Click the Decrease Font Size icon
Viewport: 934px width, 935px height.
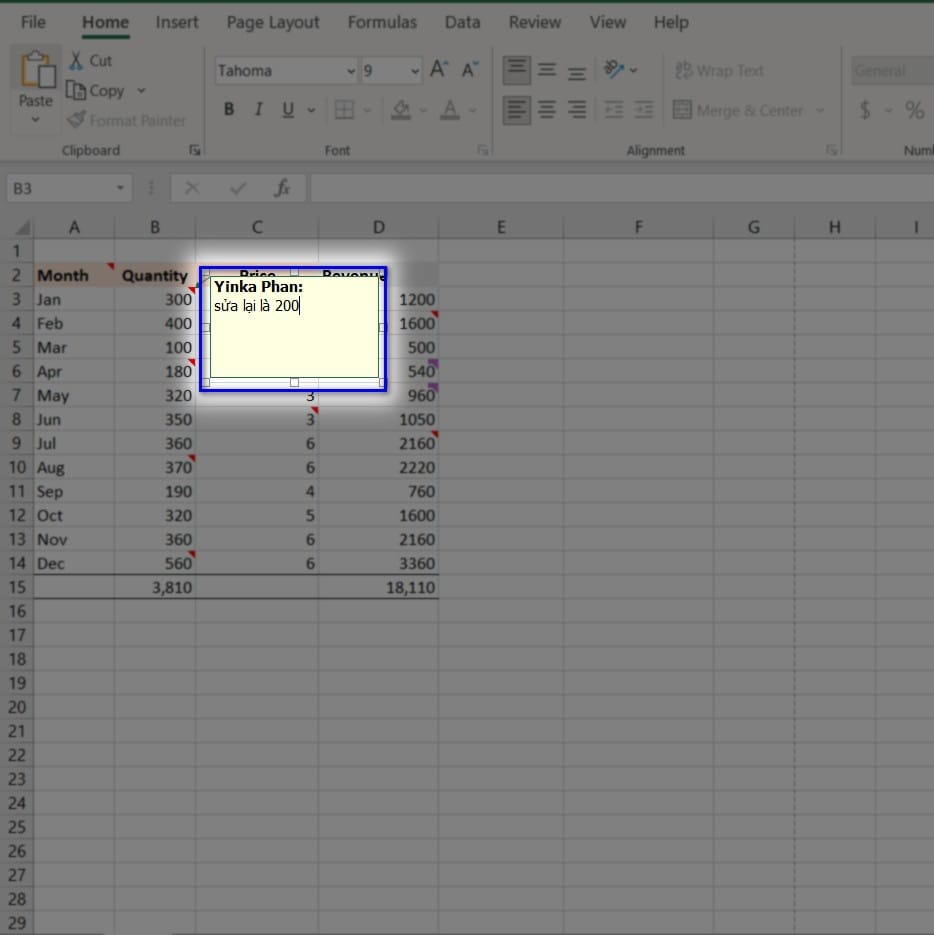[470, 69]
